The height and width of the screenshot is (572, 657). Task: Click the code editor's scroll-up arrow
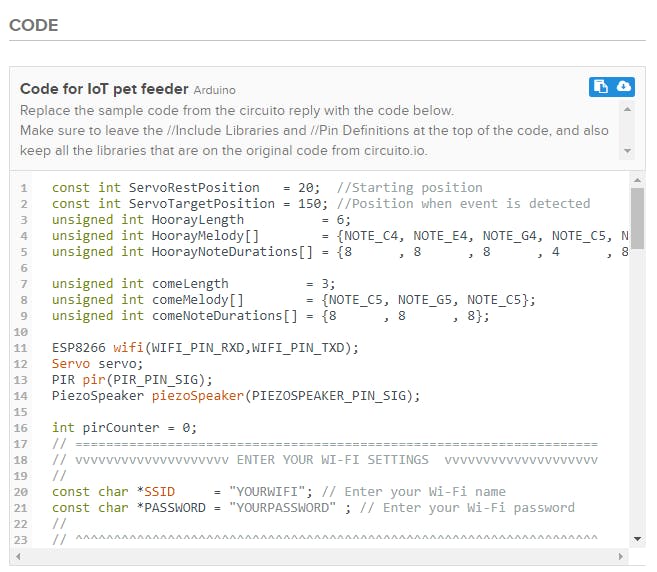[x=637, y=180]
